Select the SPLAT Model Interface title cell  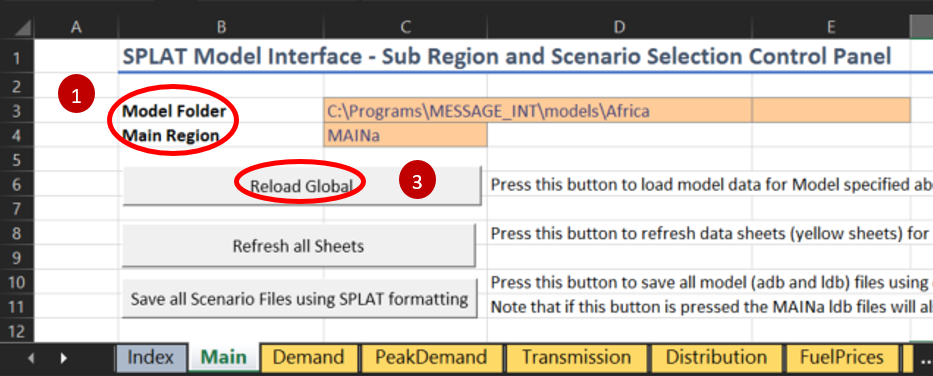506,57
